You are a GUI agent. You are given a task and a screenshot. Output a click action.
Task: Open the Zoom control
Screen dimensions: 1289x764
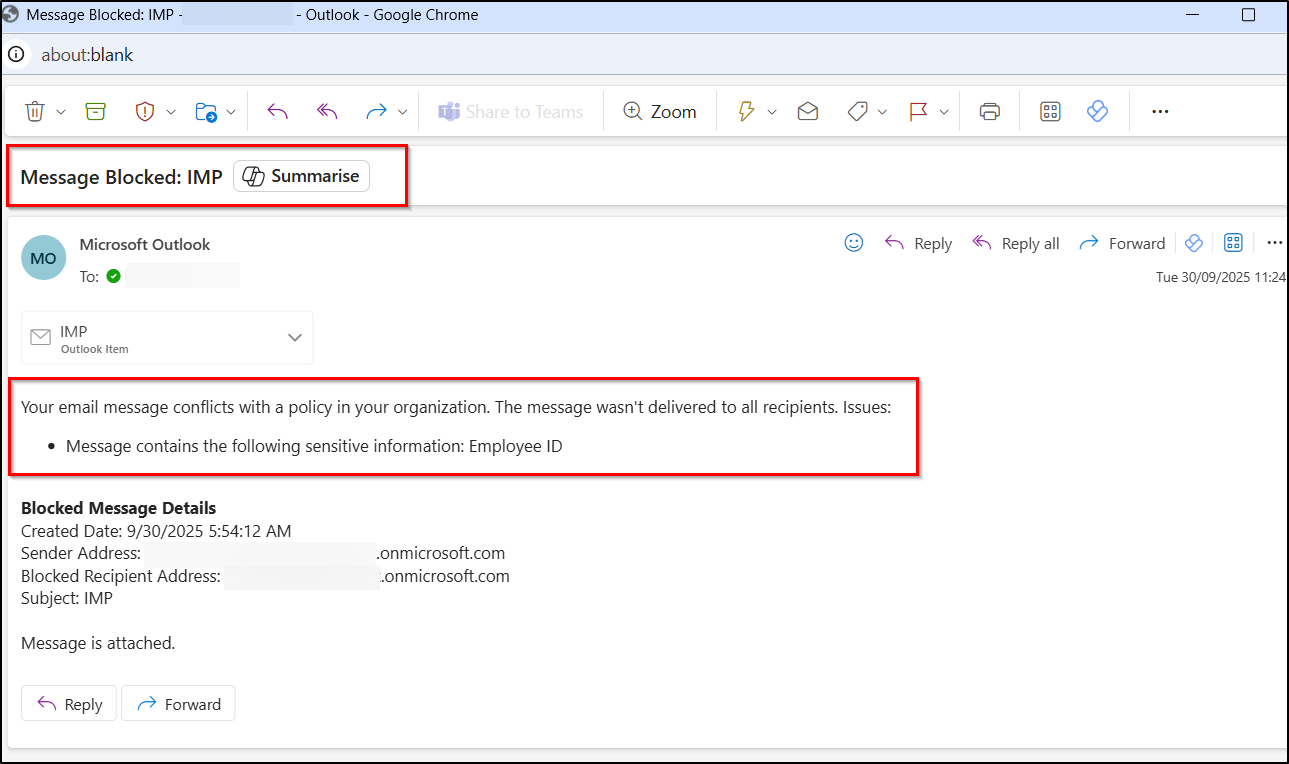coord(660,111)
